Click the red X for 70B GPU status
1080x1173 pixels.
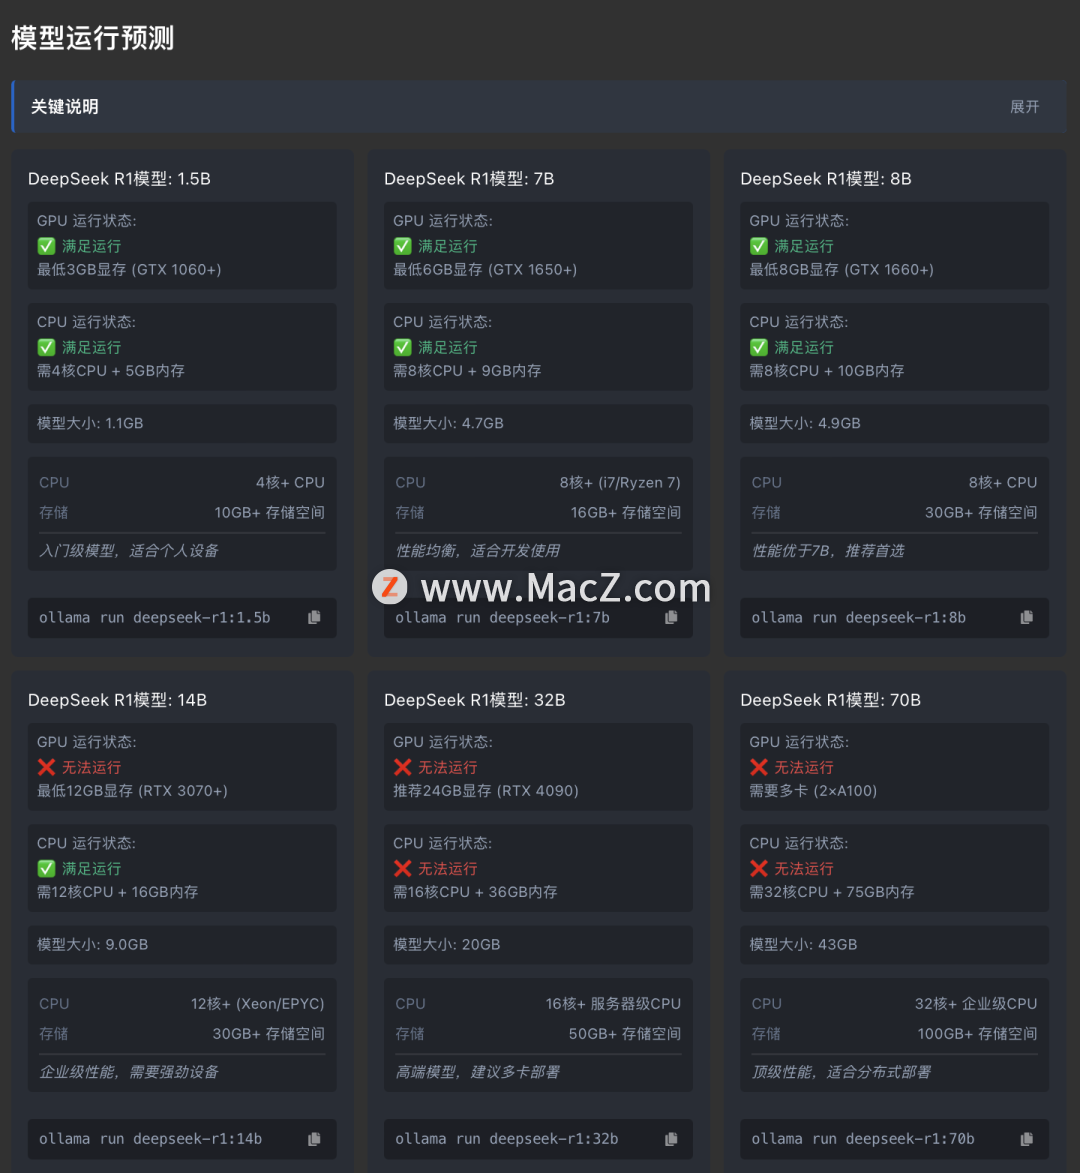click(x=758, y=767)
